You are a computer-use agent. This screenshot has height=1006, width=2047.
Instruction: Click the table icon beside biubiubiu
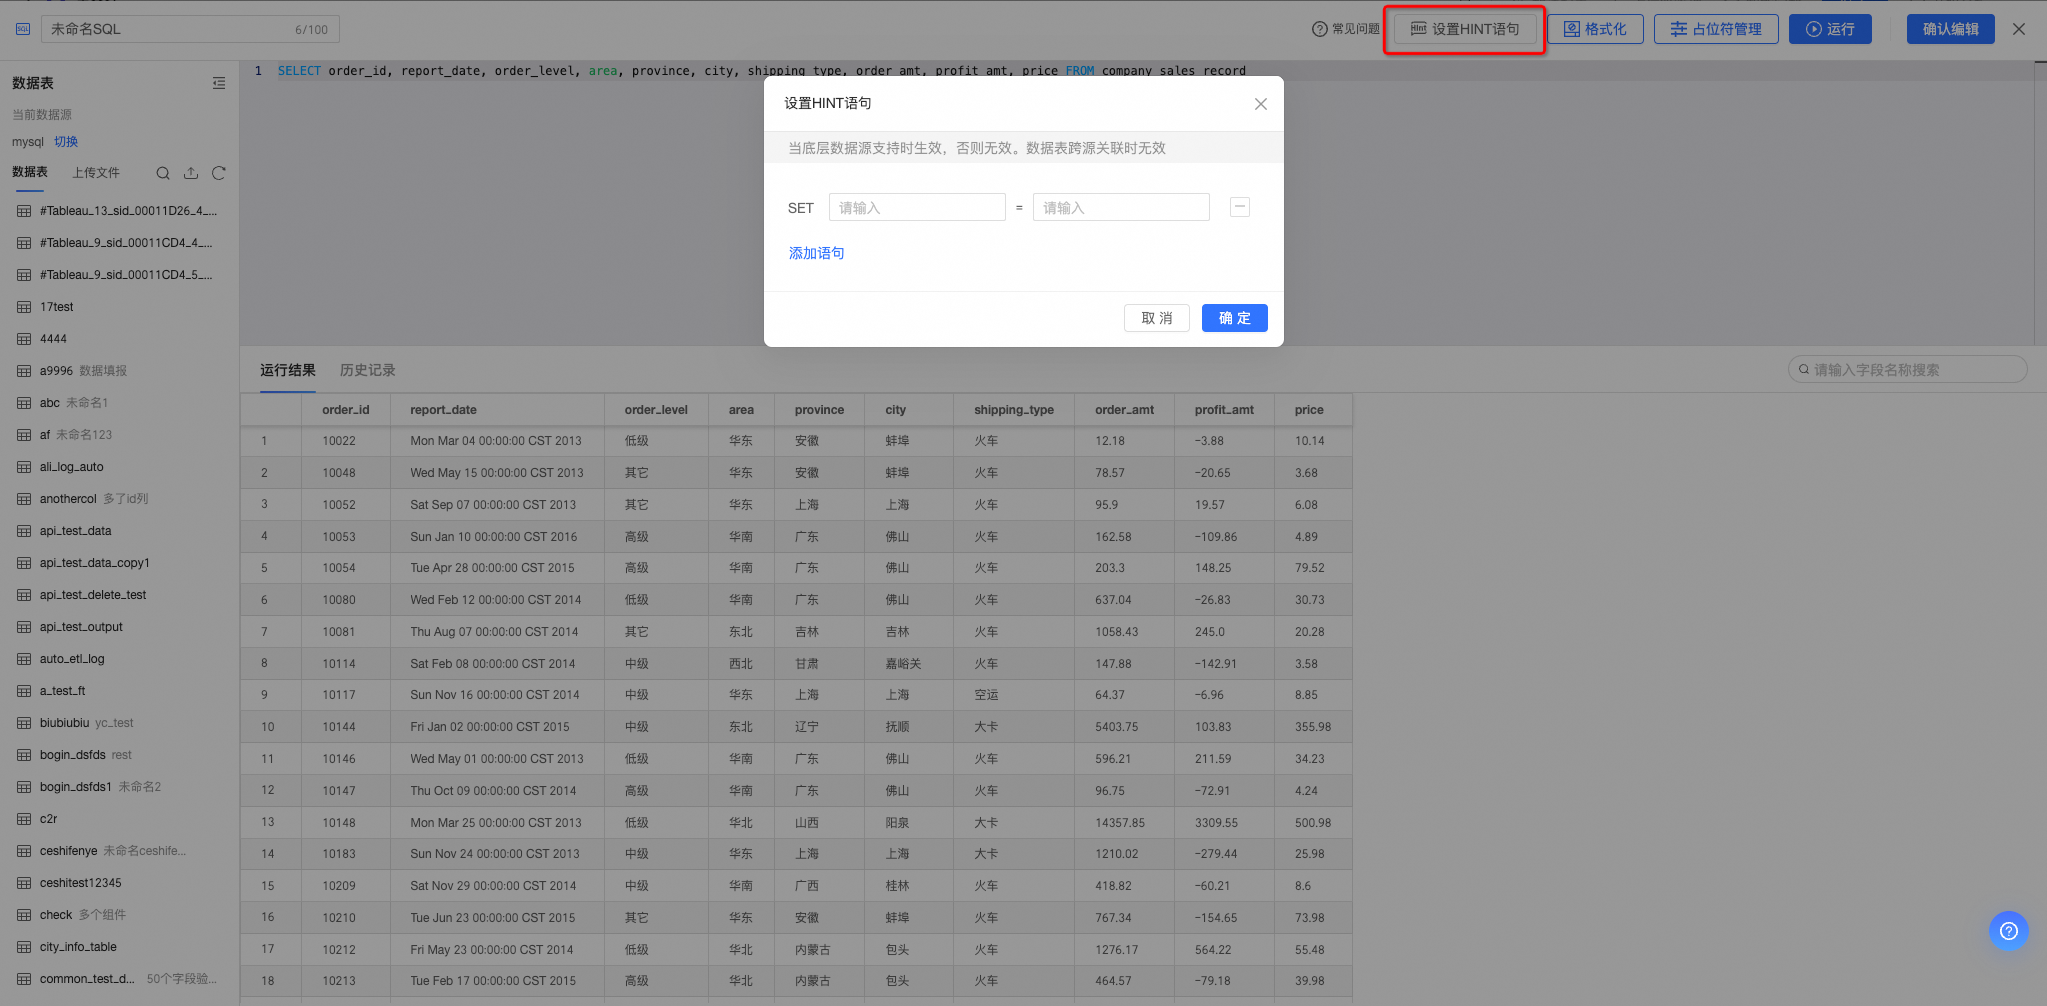(24, 723)
